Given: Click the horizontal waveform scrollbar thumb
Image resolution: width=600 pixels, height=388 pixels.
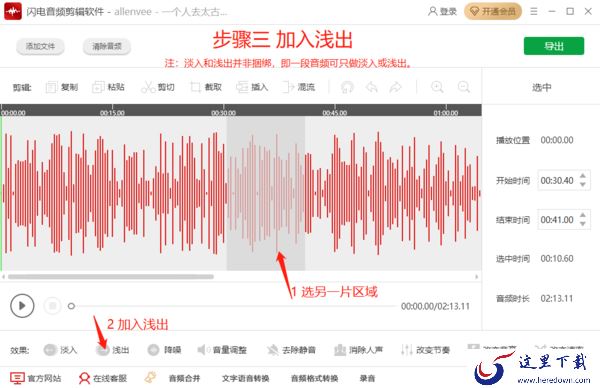Looking at the screenshot, I should tap(111, 277).
